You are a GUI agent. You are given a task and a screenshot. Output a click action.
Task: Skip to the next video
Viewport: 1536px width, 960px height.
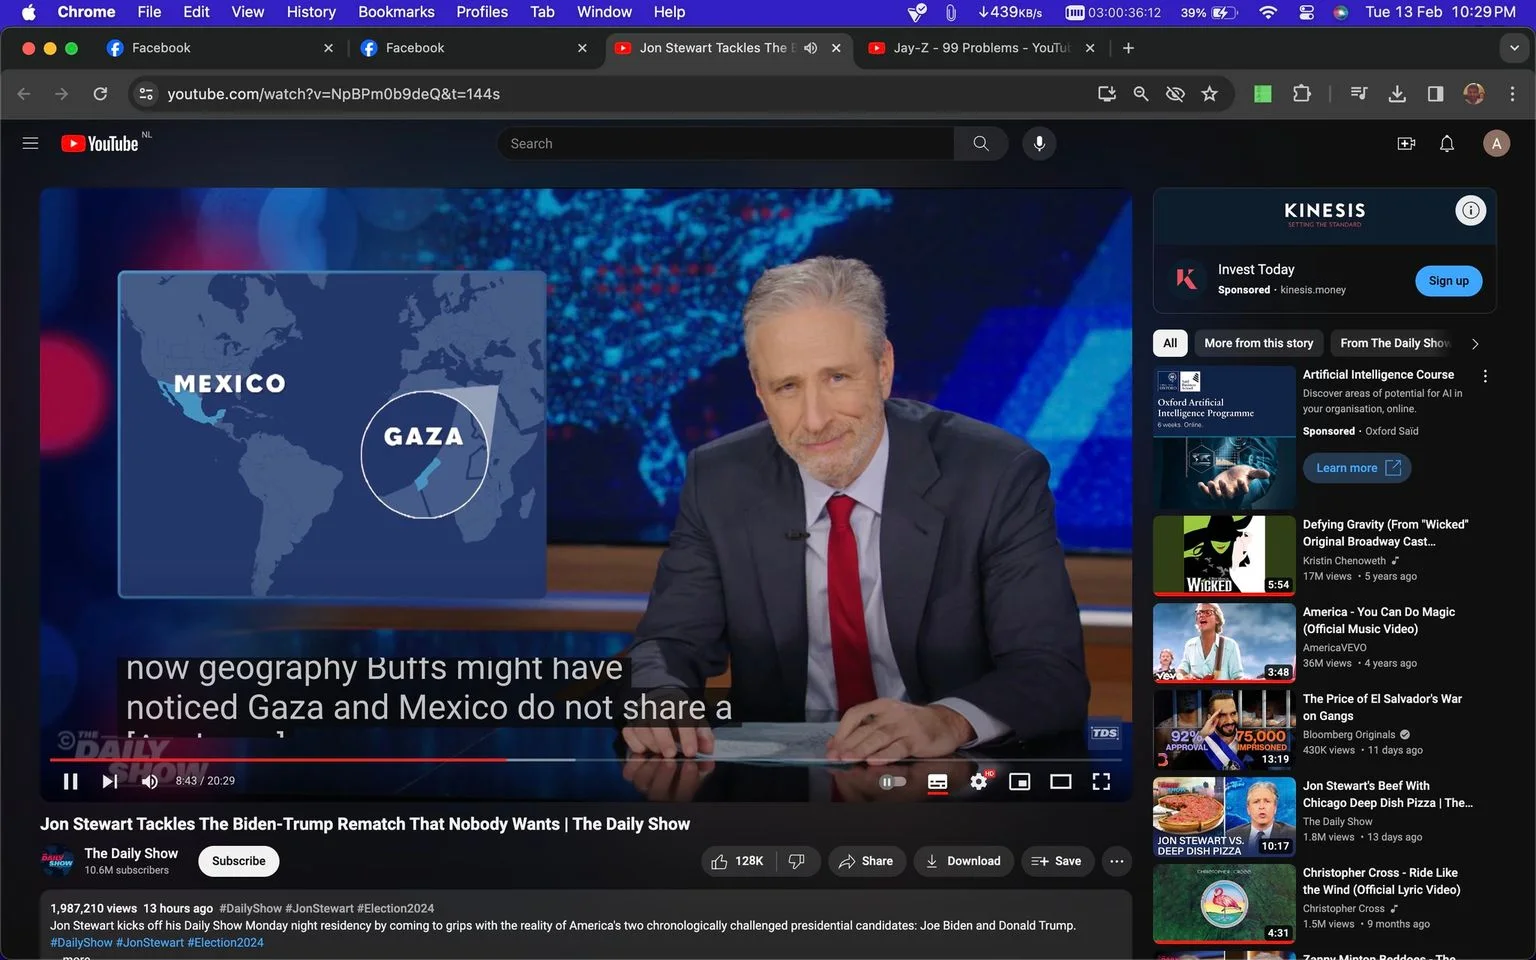[110, 781]
